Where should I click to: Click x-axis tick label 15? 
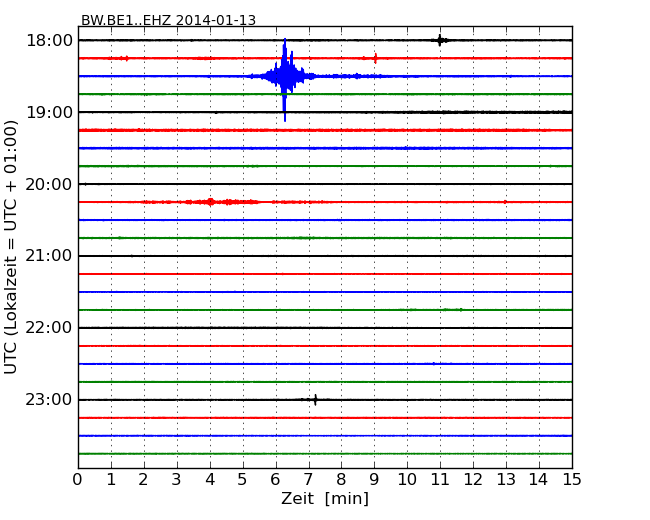click(572, 479)
